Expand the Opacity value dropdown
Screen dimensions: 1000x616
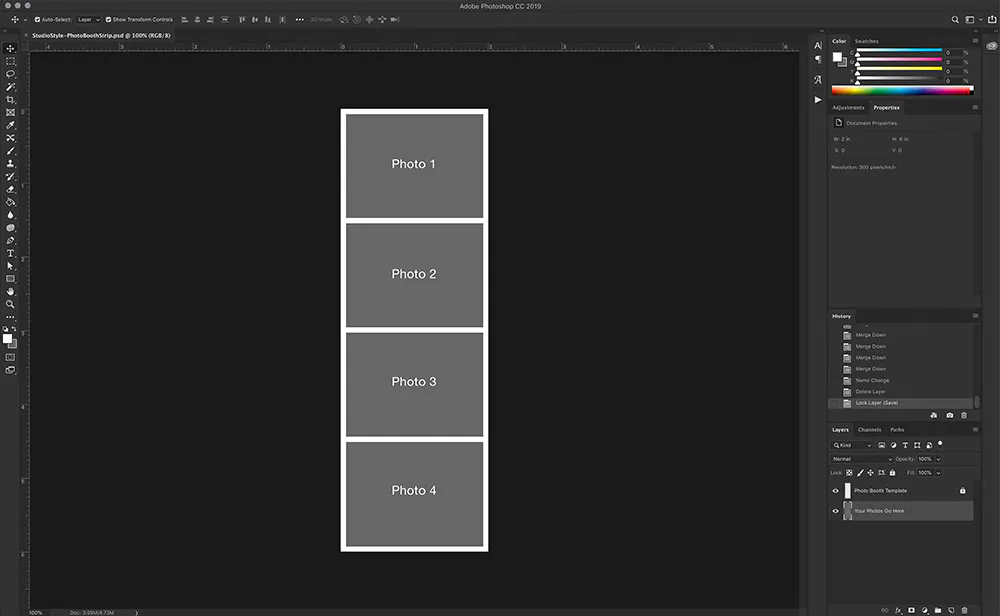(x=938, y=459)
